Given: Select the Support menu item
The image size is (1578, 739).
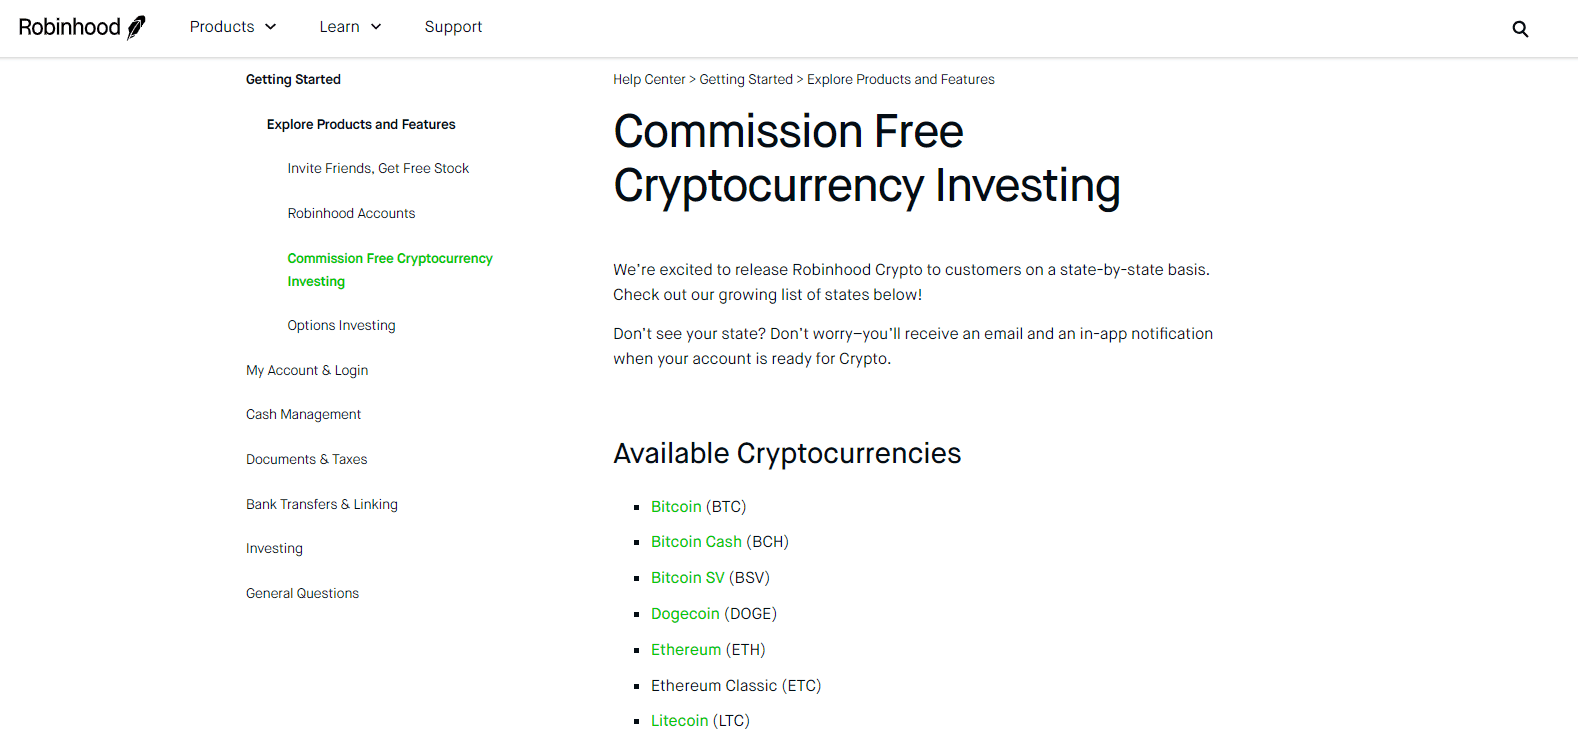Looking at the screenshot, I should (x=453, y=27).
